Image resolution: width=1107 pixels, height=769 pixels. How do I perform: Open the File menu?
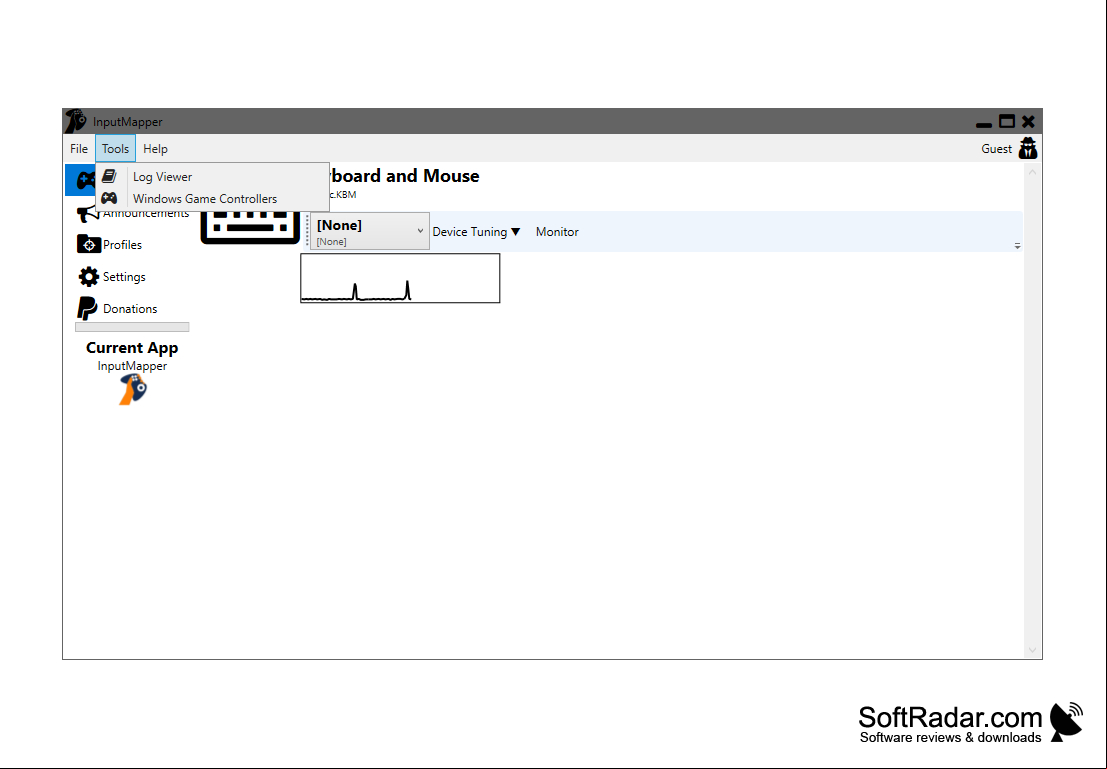pos(78,149)
